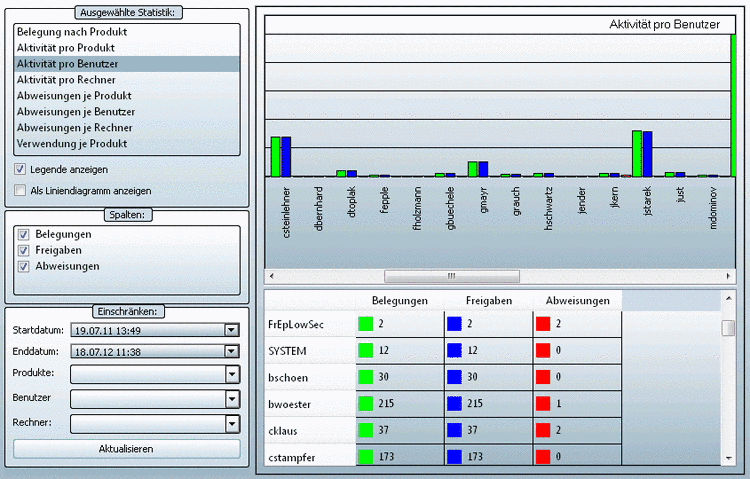Screen dimensions: 750x479
Task: Click the jstarek blue chart bar
Action: coord(648,154)
